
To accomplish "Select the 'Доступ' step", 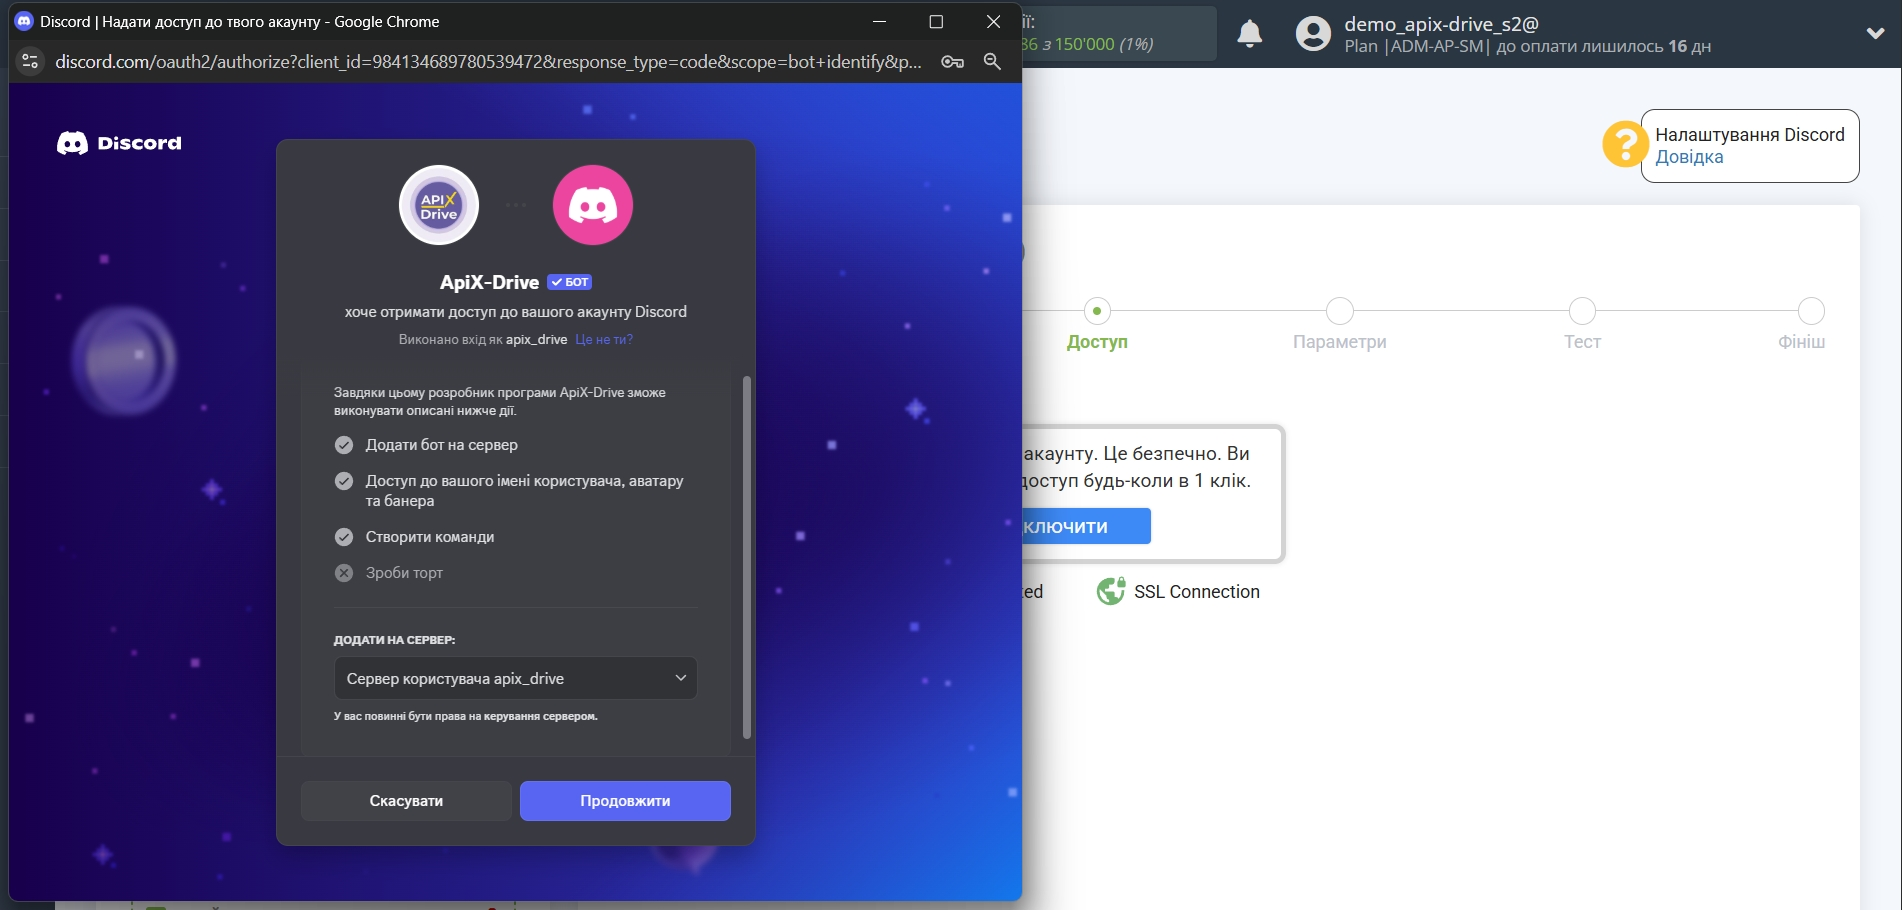I will click(x=1097, y=324).
